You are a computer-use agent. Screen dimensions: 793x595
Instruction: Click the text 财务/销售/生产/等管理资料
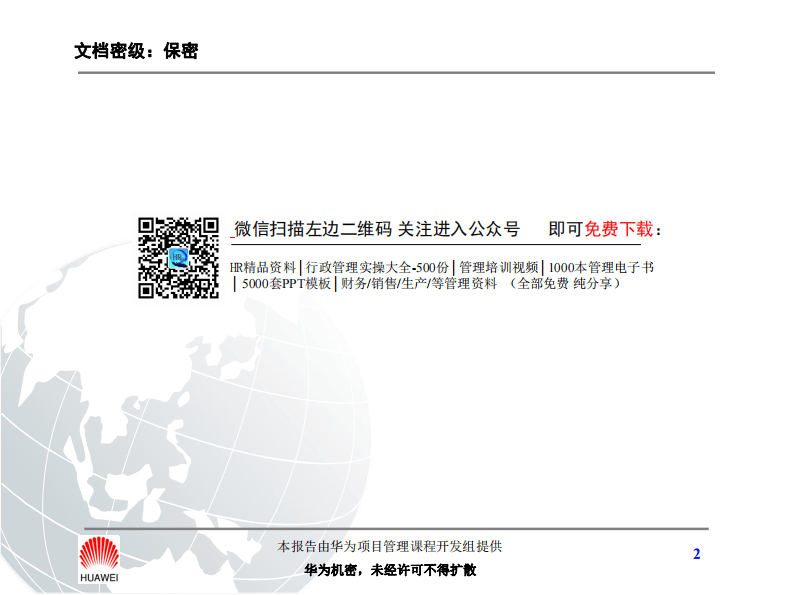point(419,283)
